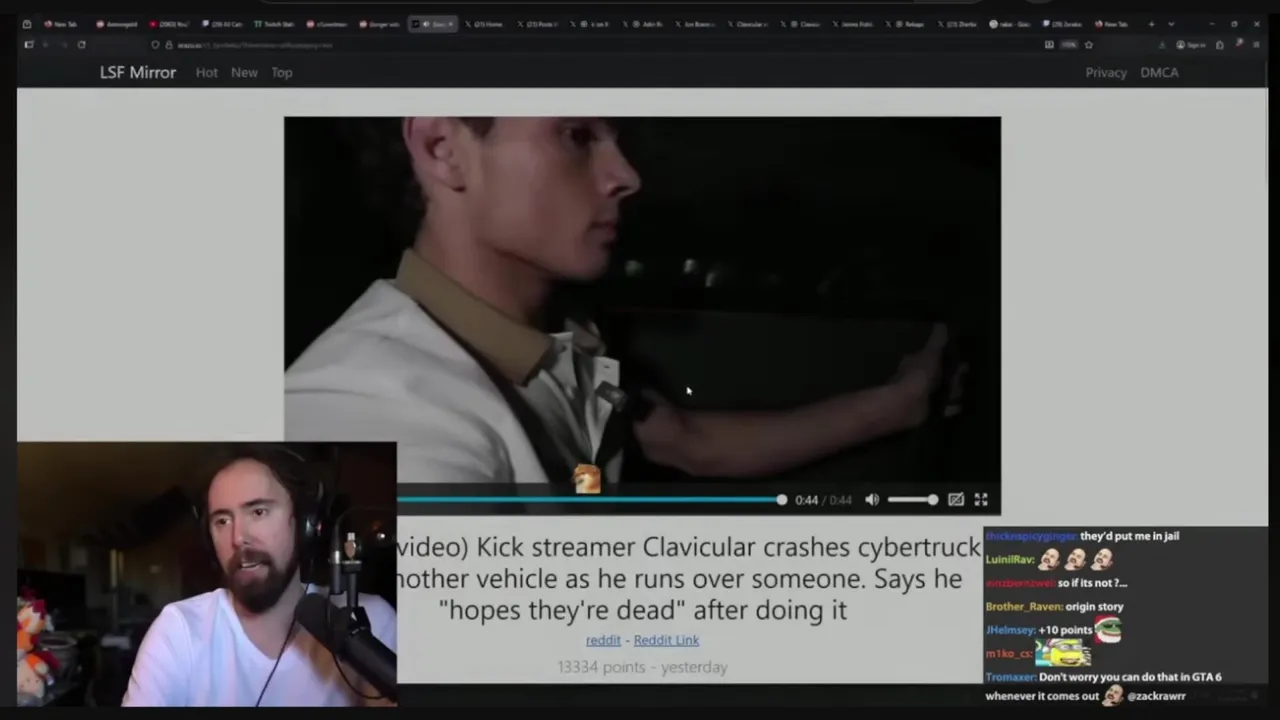Screen dimensions: 1280x720
Task: Open a new browser tab with the plus button
Action: click(x=1151, y=24)
